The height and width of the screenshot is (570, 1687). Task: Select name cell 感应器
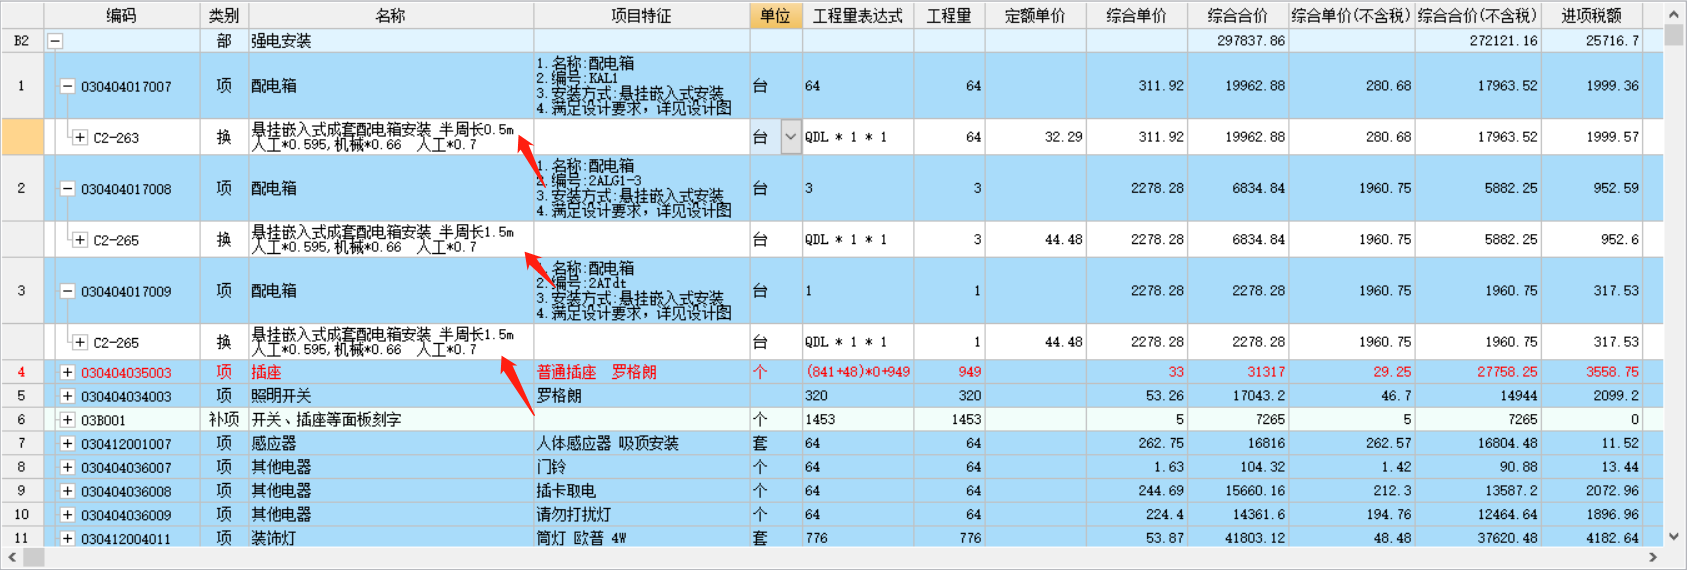pos(391,443)
